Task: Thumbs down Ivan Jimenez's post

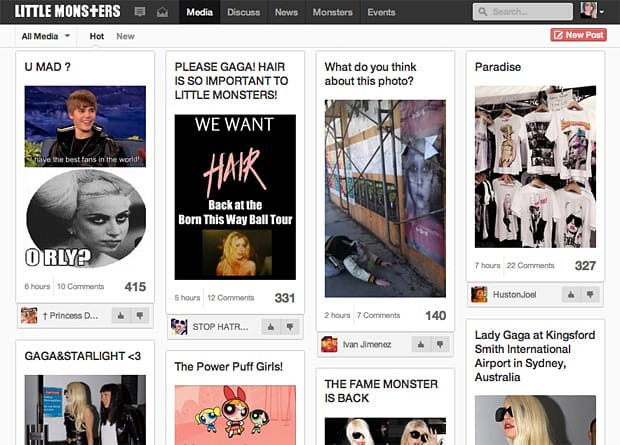Action: (440, 345)
